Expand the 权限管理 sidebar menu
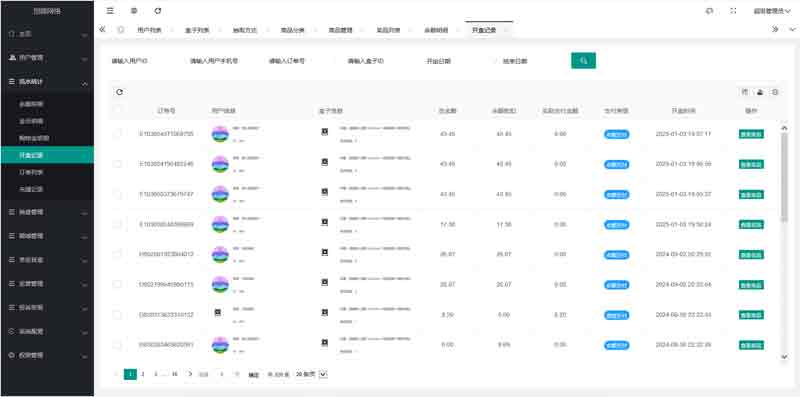 point(47,355)
